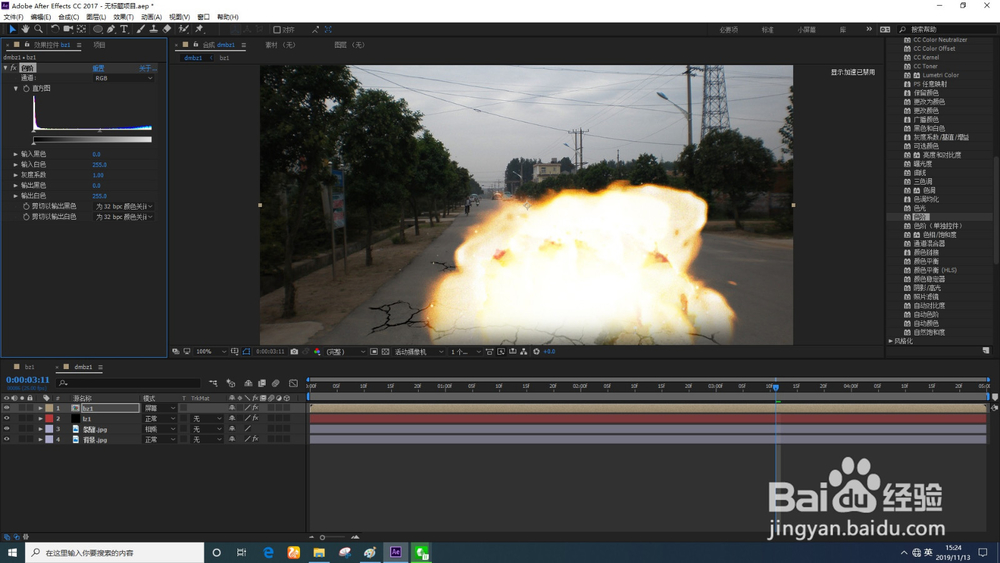Image resolution: width=1000 pixels, height=563 pixels.
Task: Select the Horizontal Type tool
Action: pos(124,29)
